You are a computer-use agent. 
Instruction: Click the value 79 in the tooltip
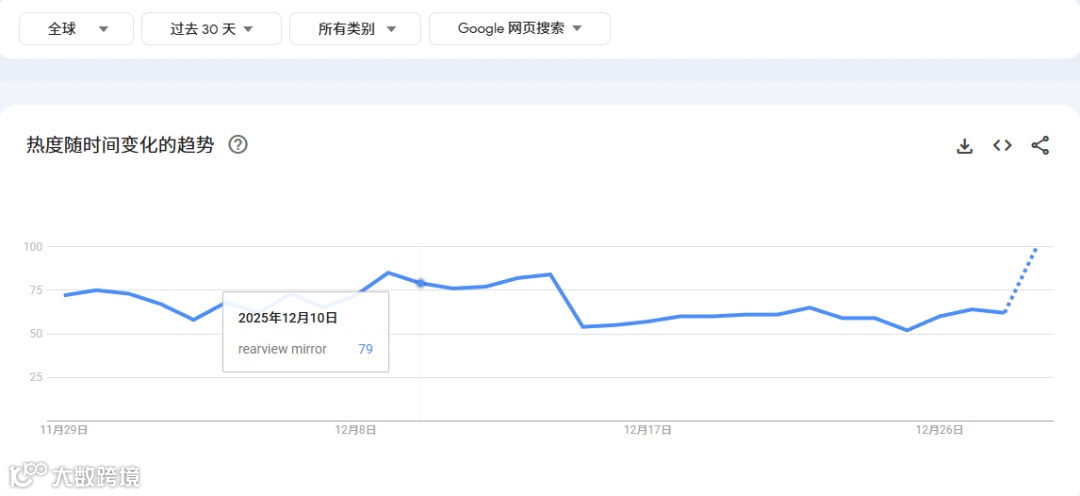[365, 349]
